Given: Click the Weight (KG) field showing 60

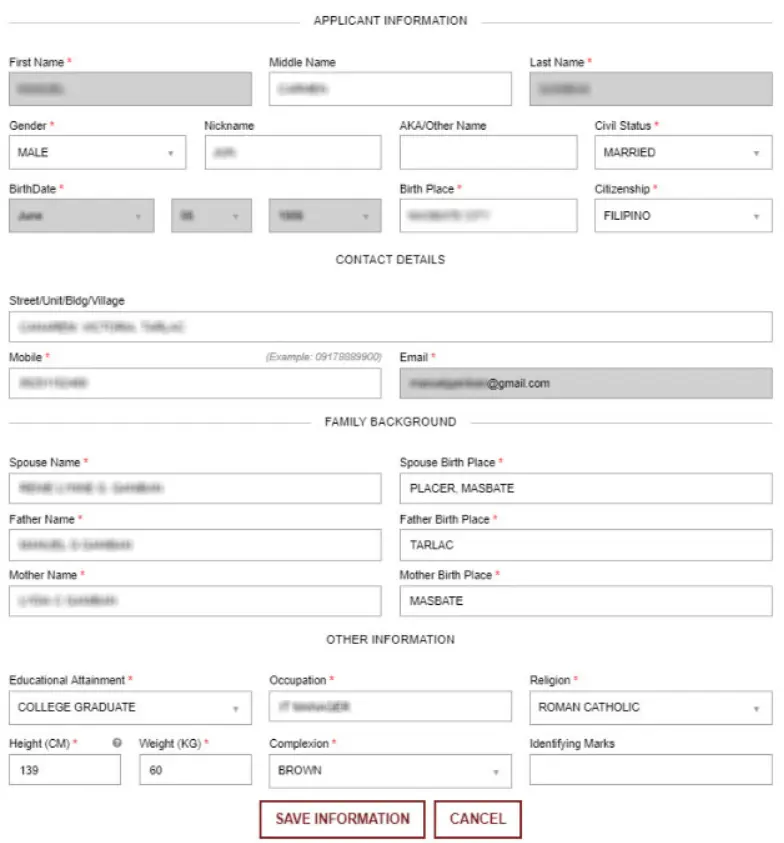Looking at the screenshot, I should coord(195,770).
